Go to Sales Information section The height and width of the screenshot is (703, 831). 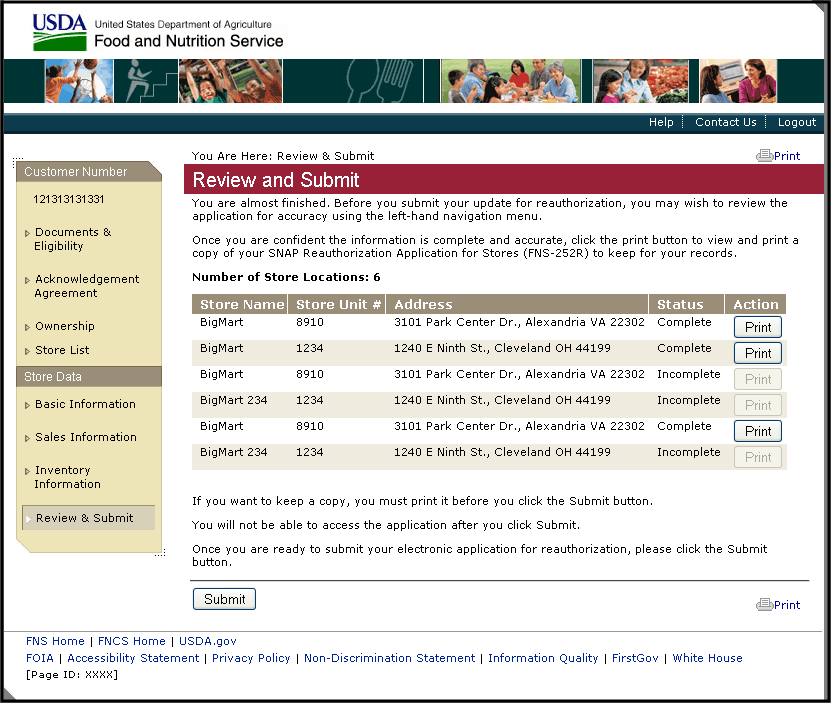click(x=85, y=437)
